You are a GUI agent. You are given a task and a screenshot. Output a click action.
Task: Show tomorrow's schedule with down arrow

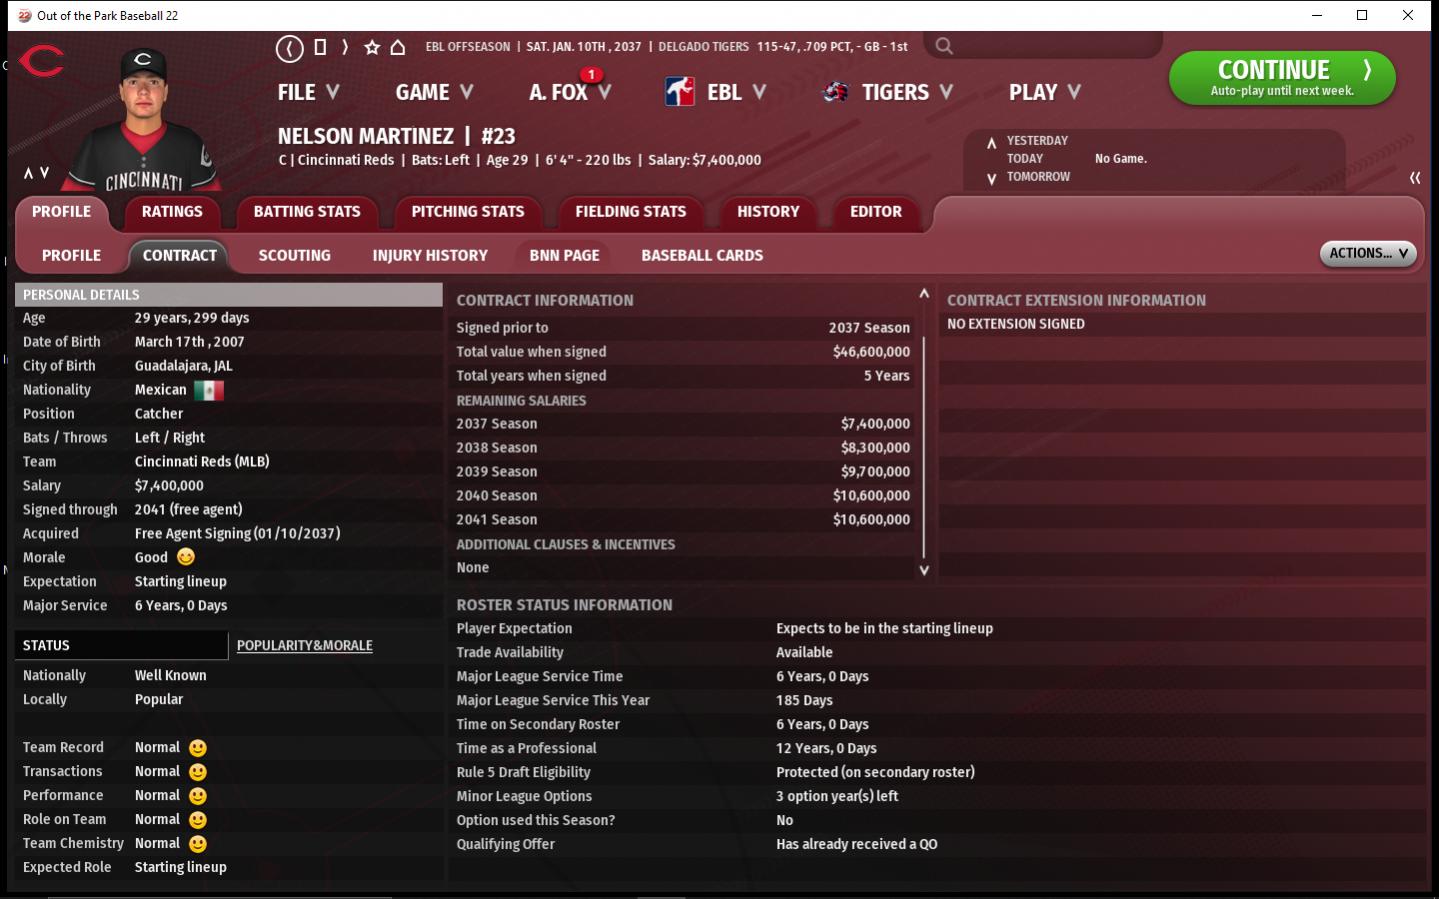pyautogui.click(x=991, y=178)
